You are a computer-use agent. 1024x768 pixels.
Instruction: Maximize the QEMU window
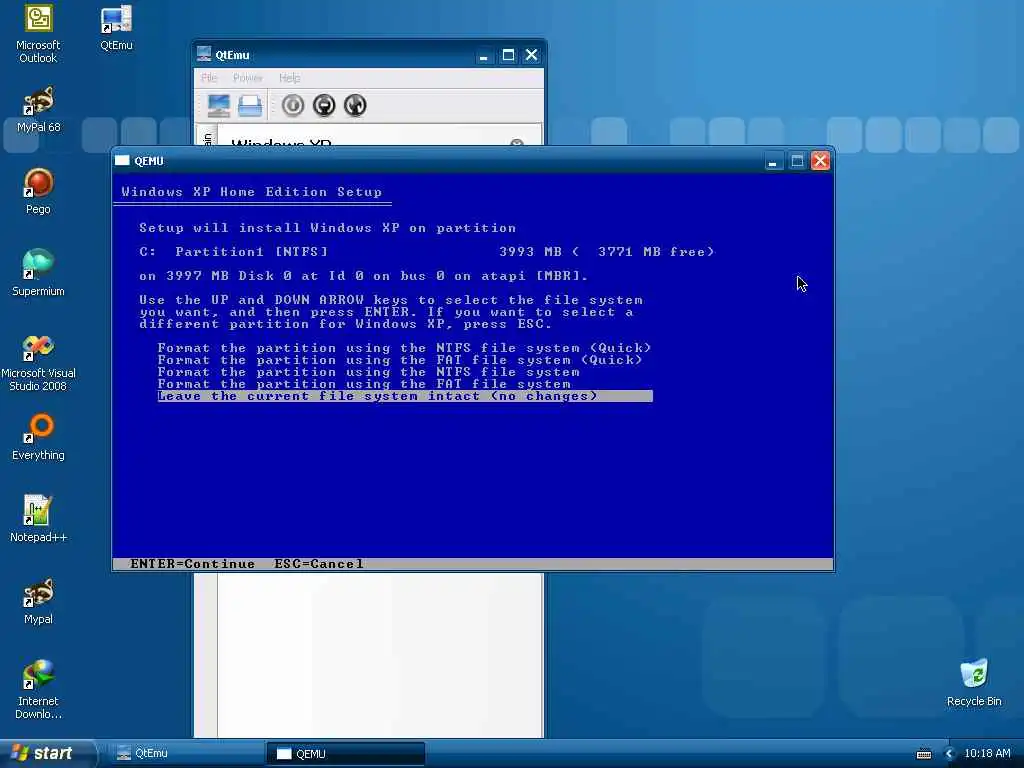pyautogui.click(x=797, y=161)
